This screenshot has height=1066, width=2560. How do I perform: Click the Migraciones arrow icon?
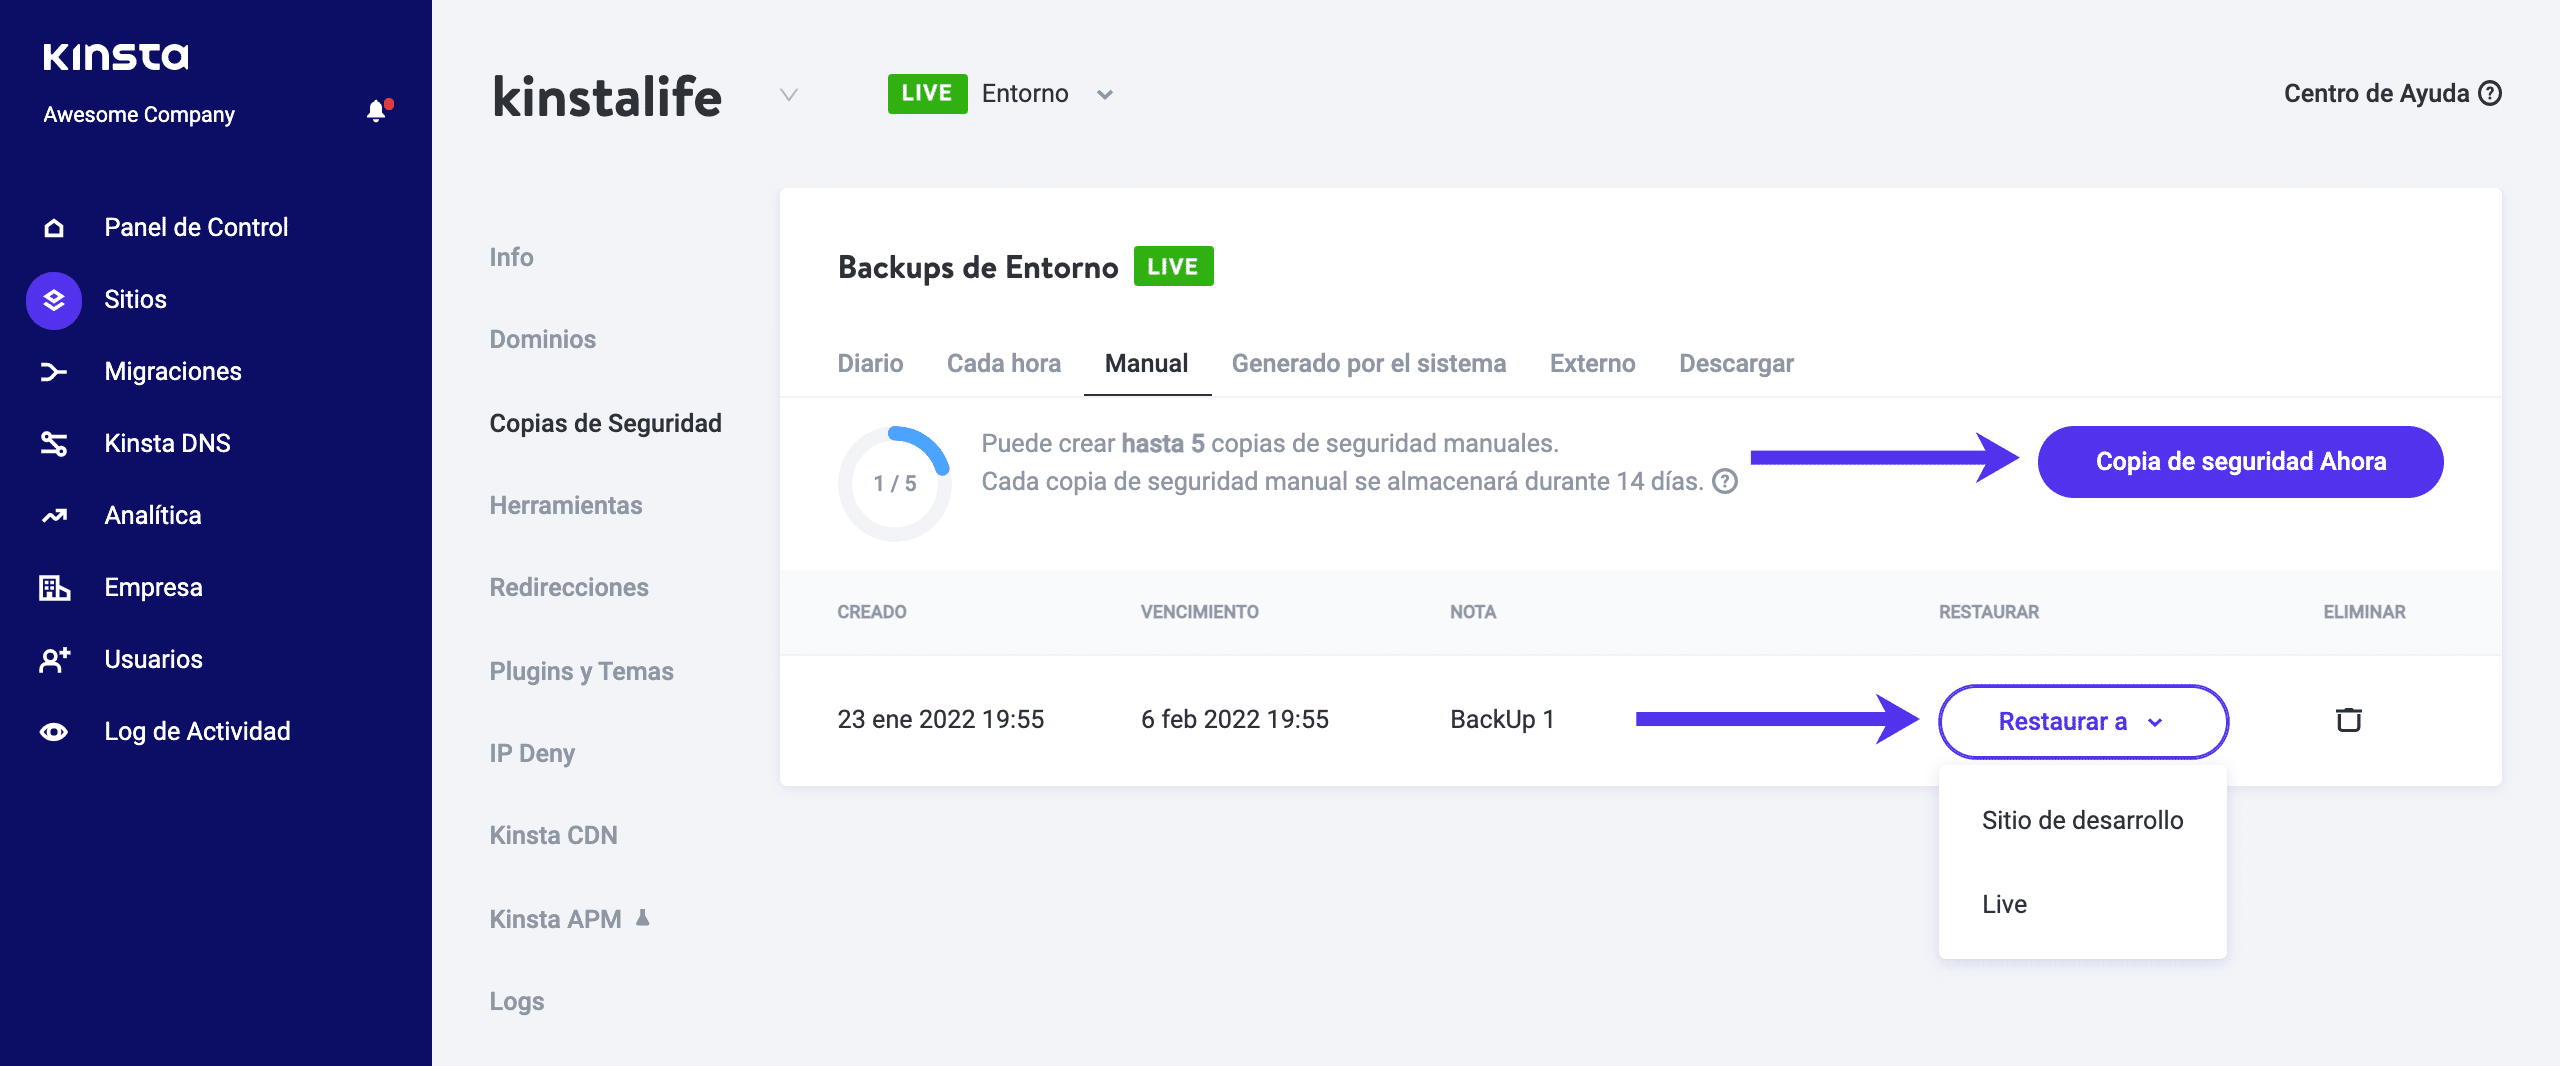pos(54,372)
